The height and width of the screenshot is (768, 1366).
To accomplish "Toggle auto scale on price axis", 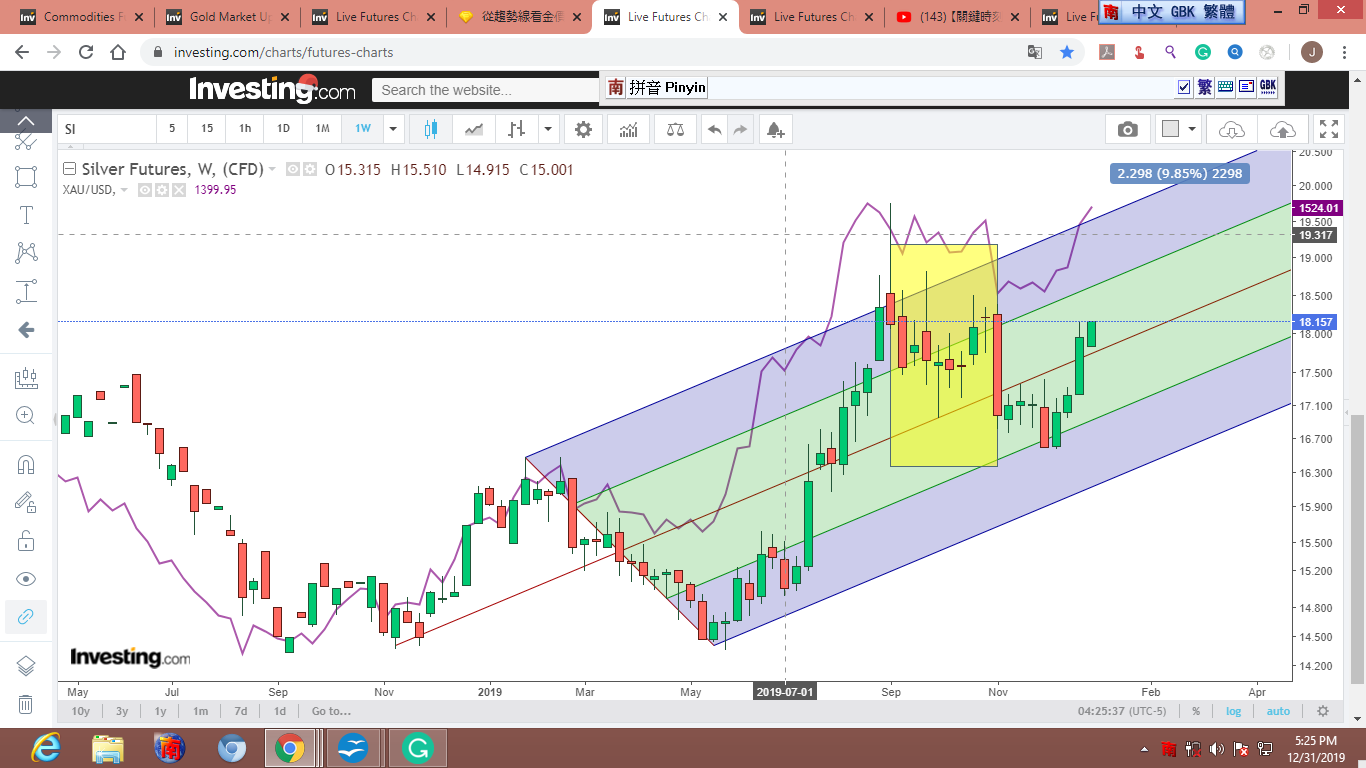I will point(1278,711).
